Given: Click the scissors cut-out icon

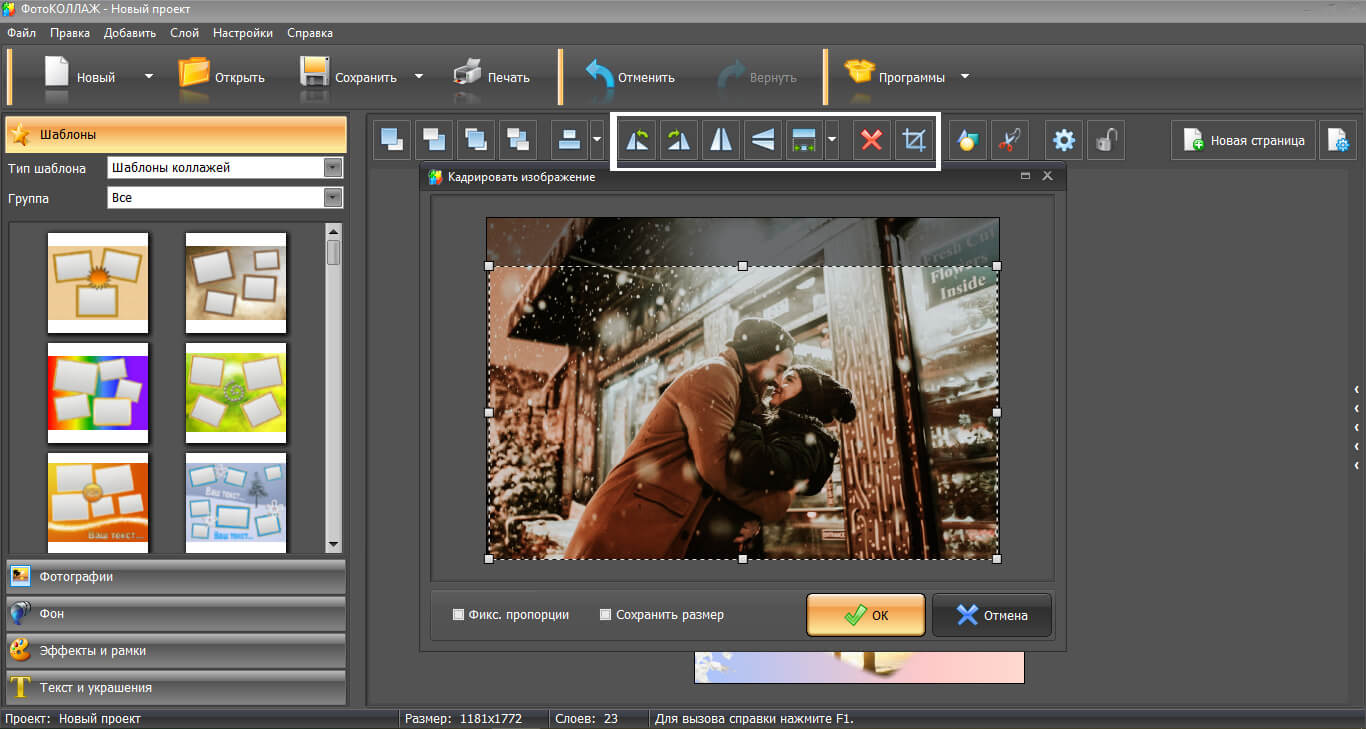Looking at the screenshot, I should (x=1010, y=140).
